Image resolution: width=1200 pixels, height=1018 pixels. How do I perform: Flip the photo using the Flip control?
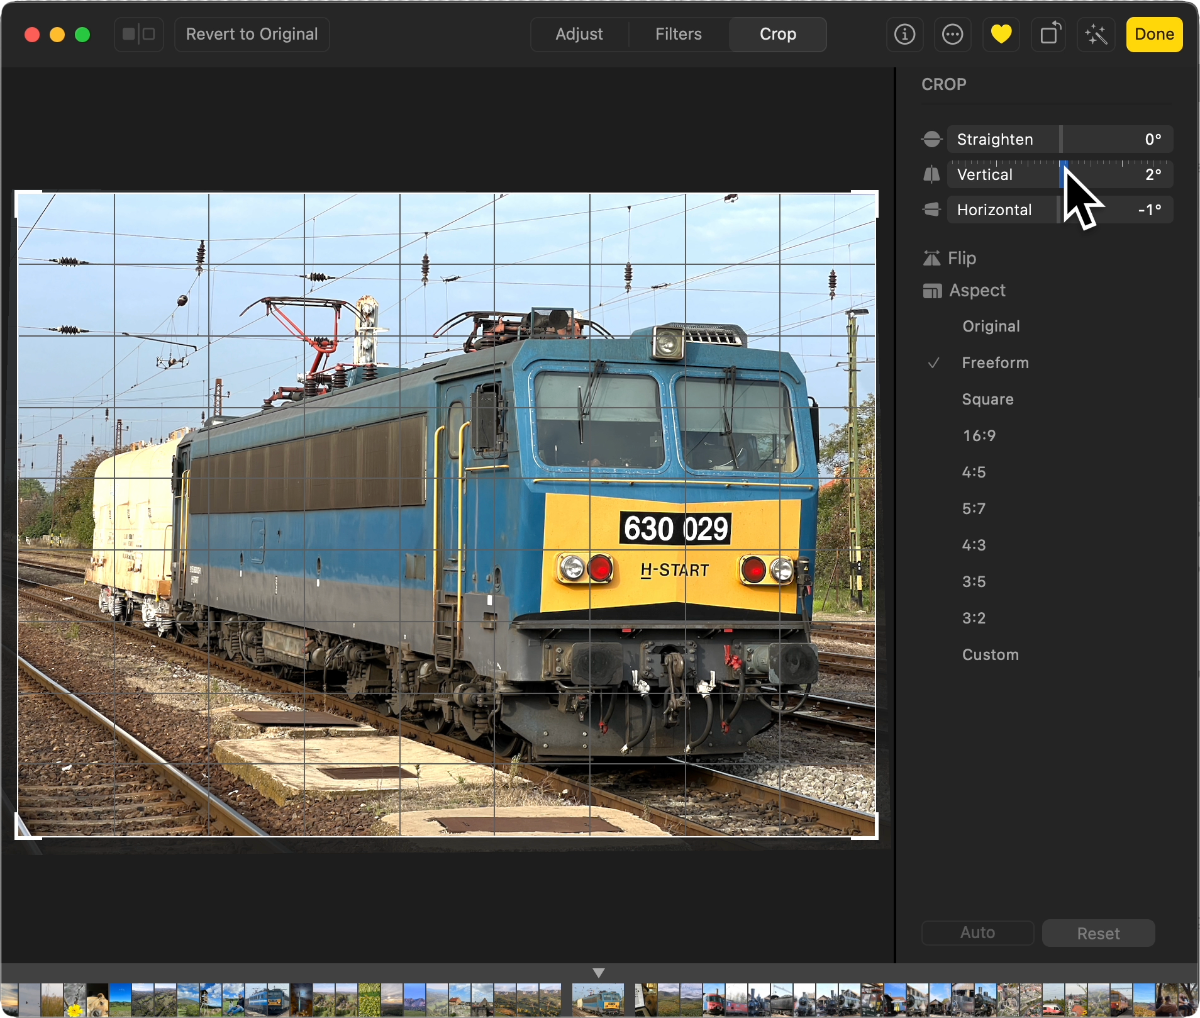[949, 258]
